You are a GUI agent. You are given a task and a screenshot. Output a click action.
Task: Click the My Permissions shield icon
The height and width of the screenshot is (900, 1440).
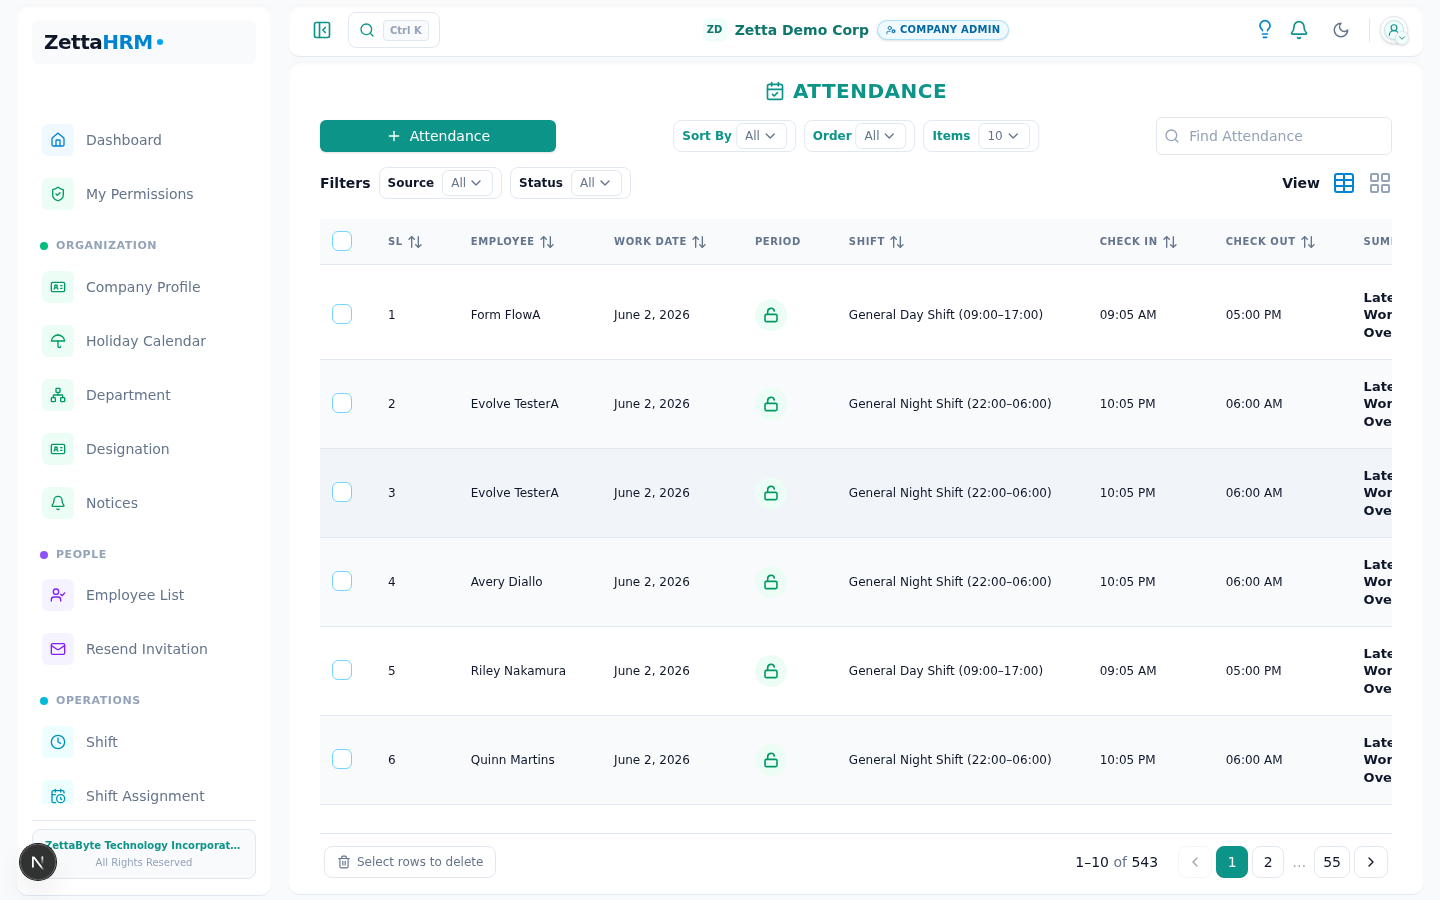pyautogui.click(x=58, y=194)
